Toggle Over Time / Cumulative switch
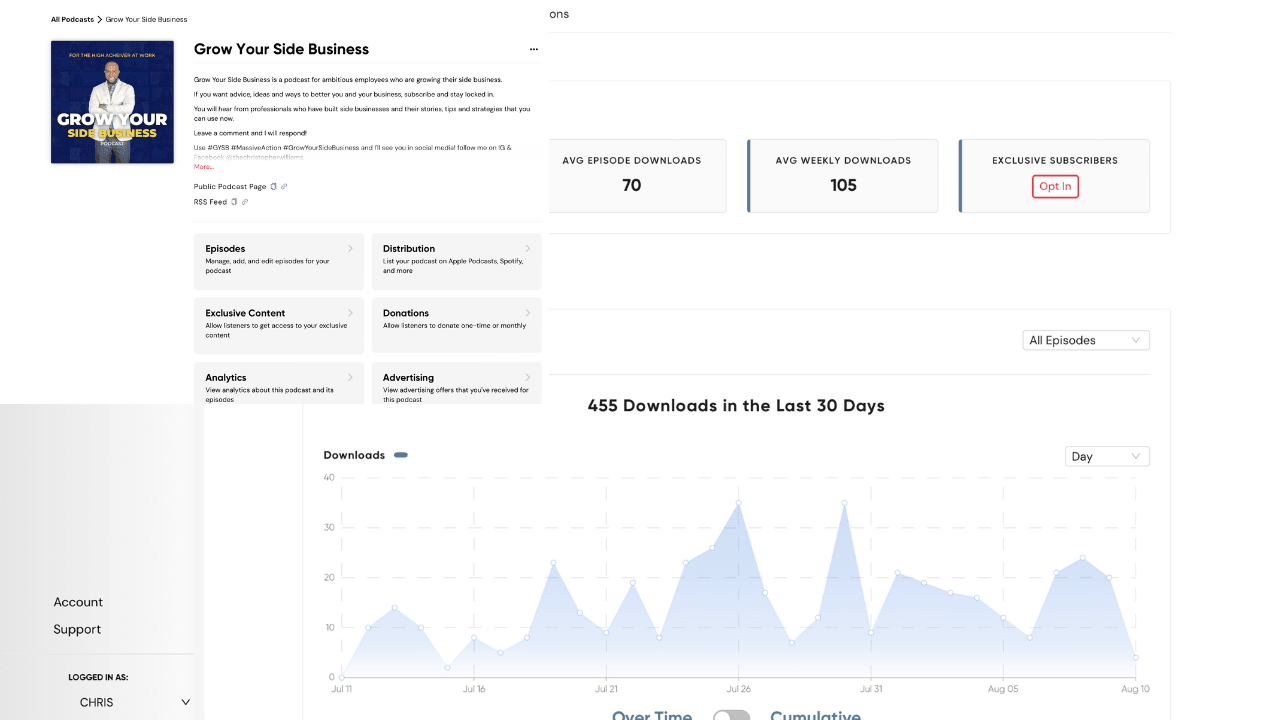The image size is (1280, 720). pos(731,716)
